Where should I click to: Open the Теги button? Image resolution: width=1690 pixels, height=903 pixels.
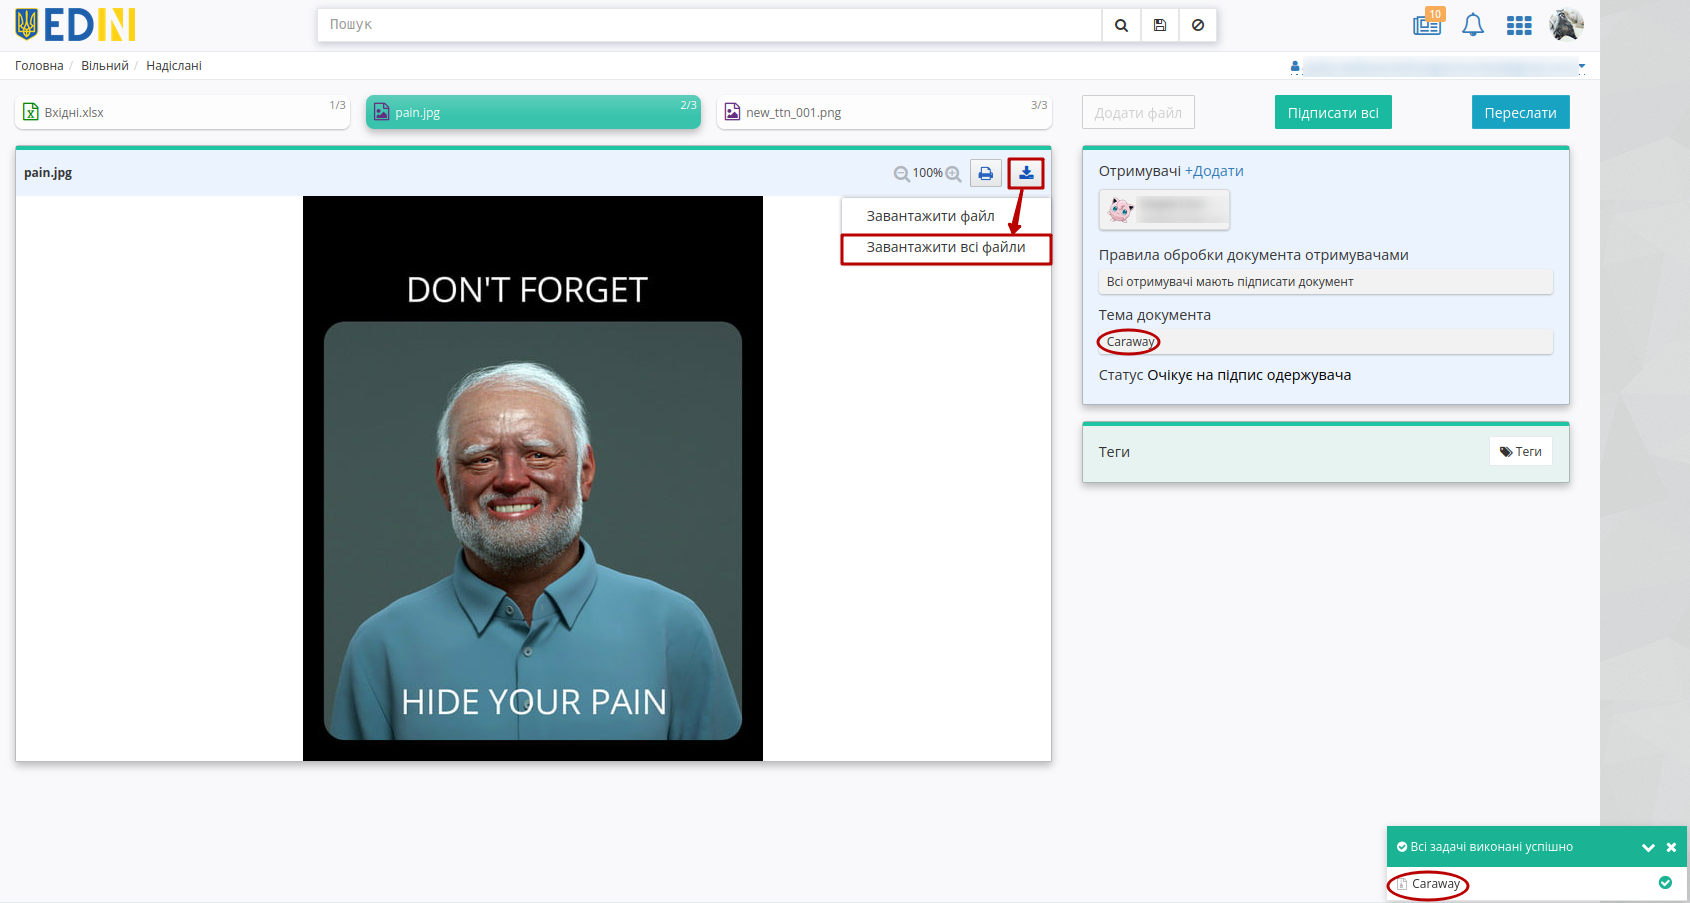[1520, 452]
